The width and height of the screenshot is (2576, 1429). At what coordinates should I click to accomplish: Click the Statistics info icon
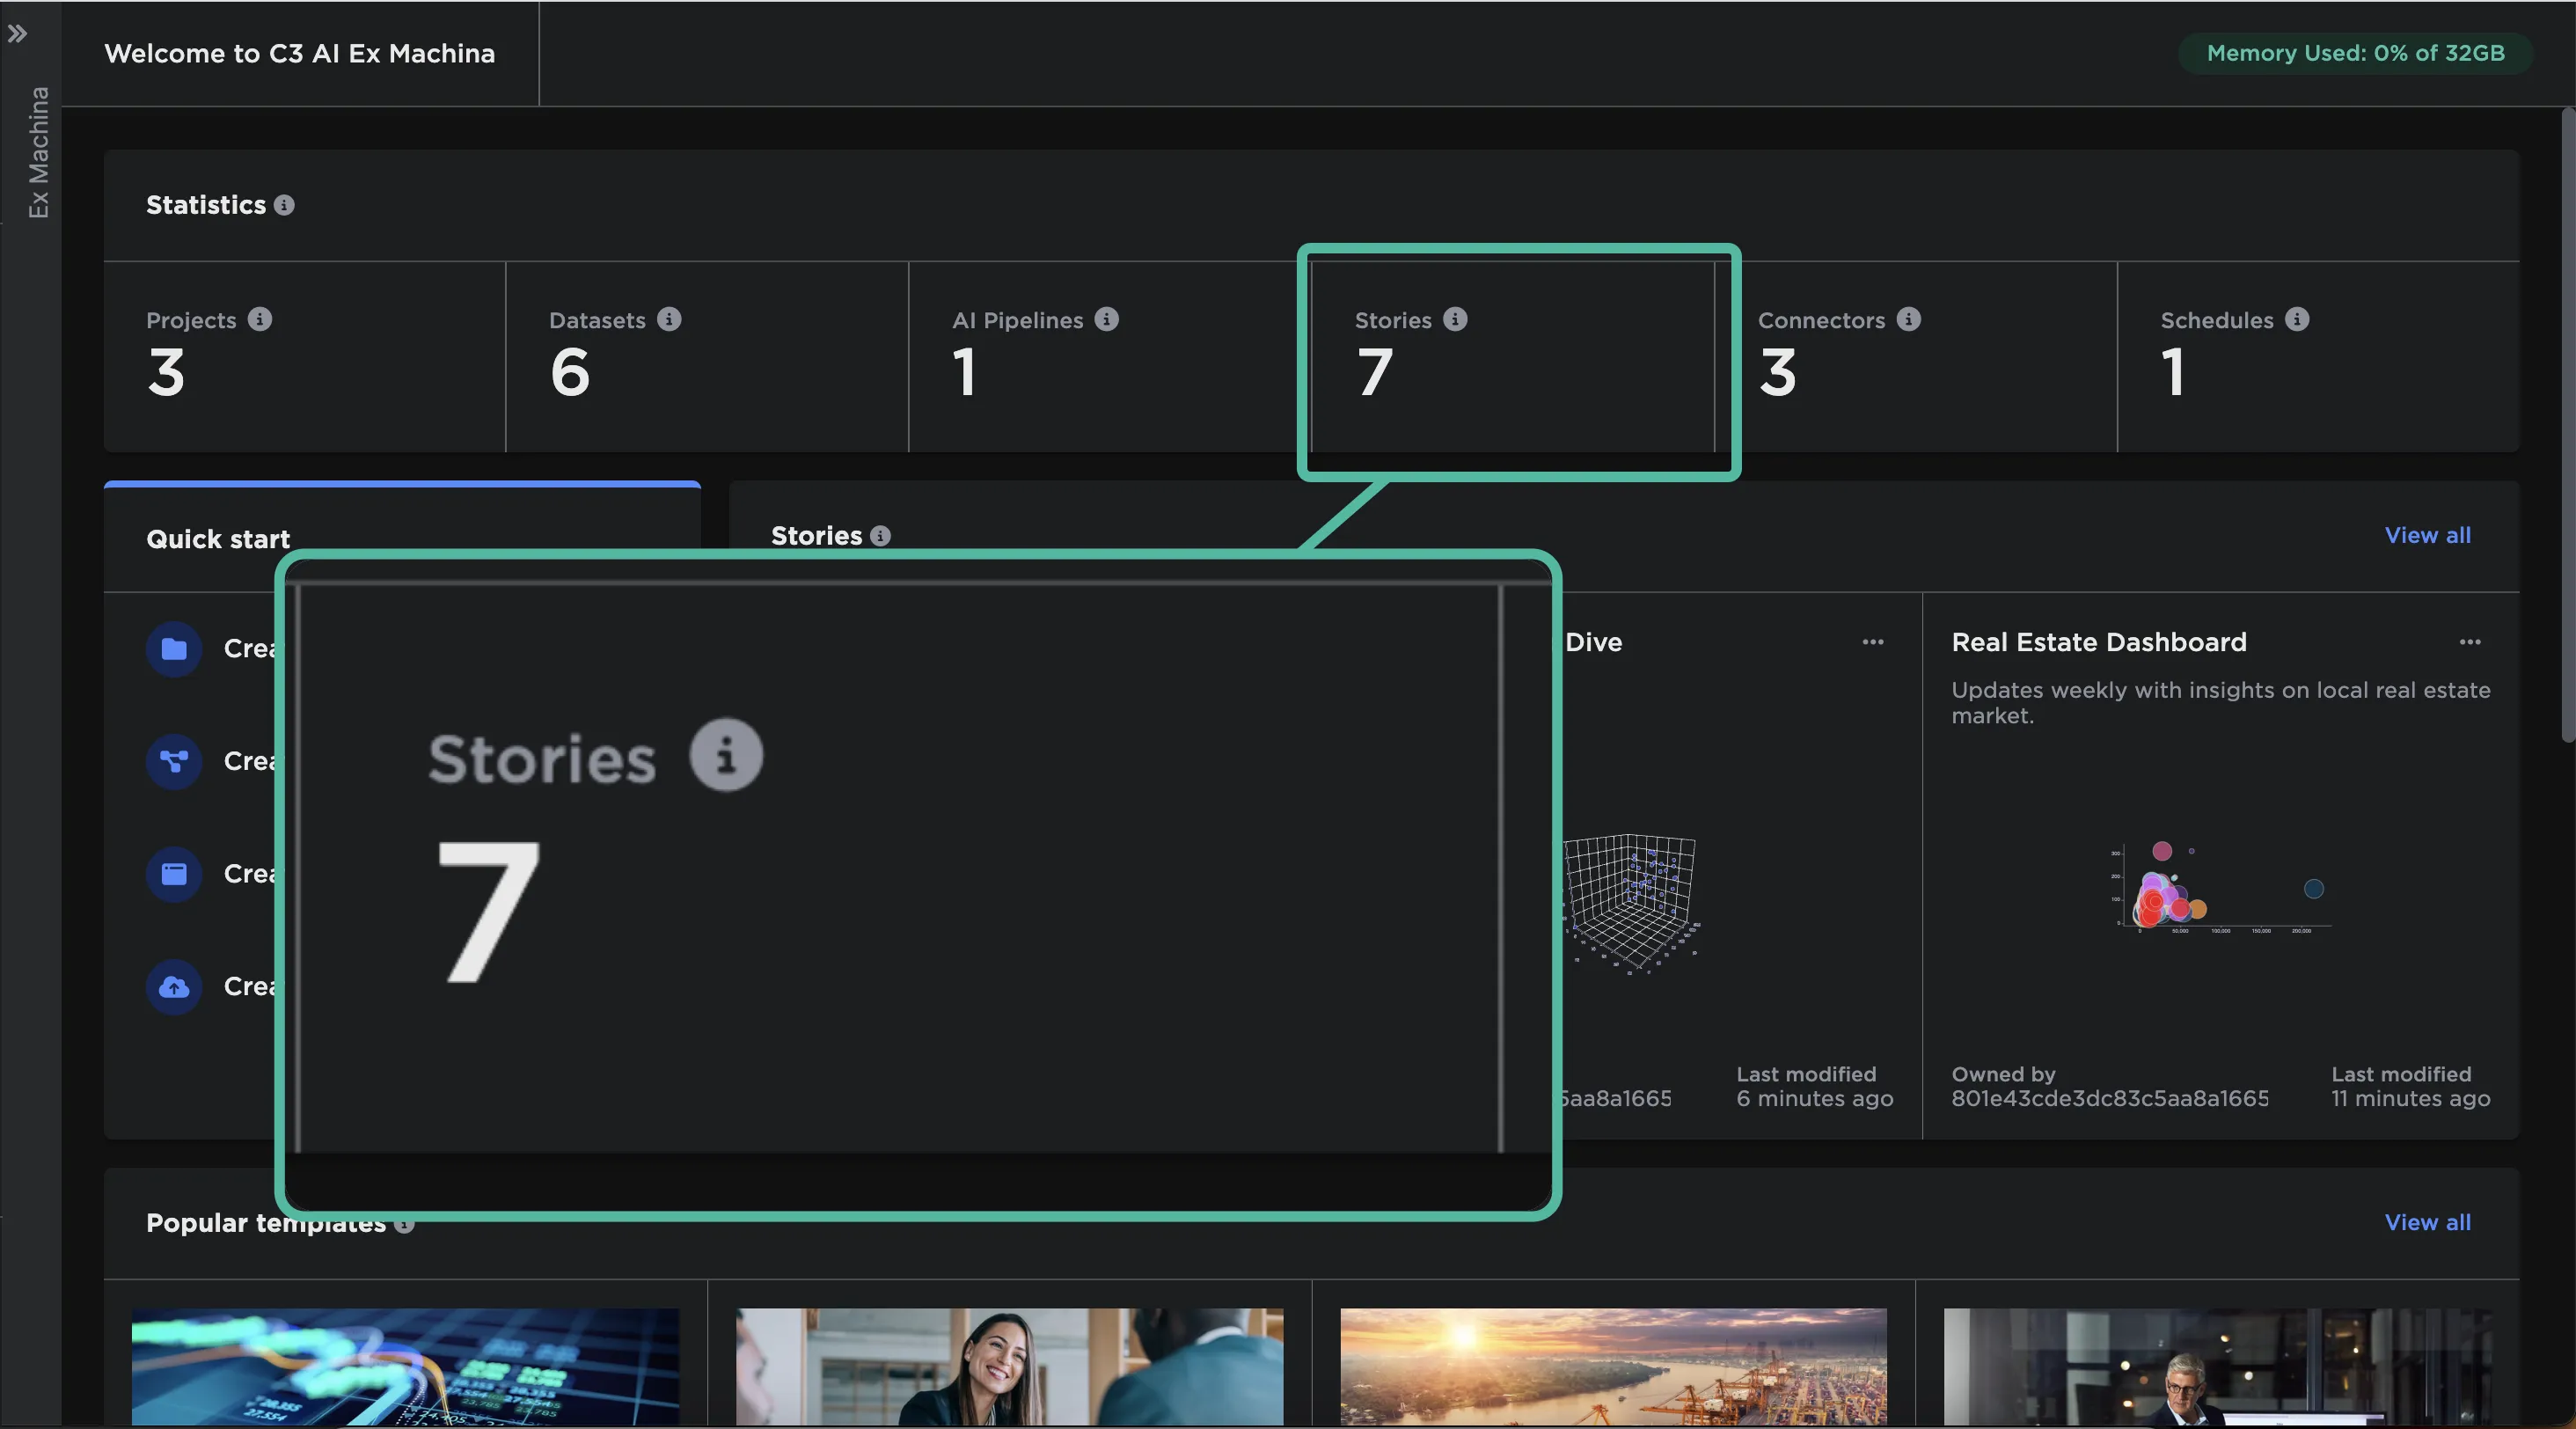pos(284,205)
